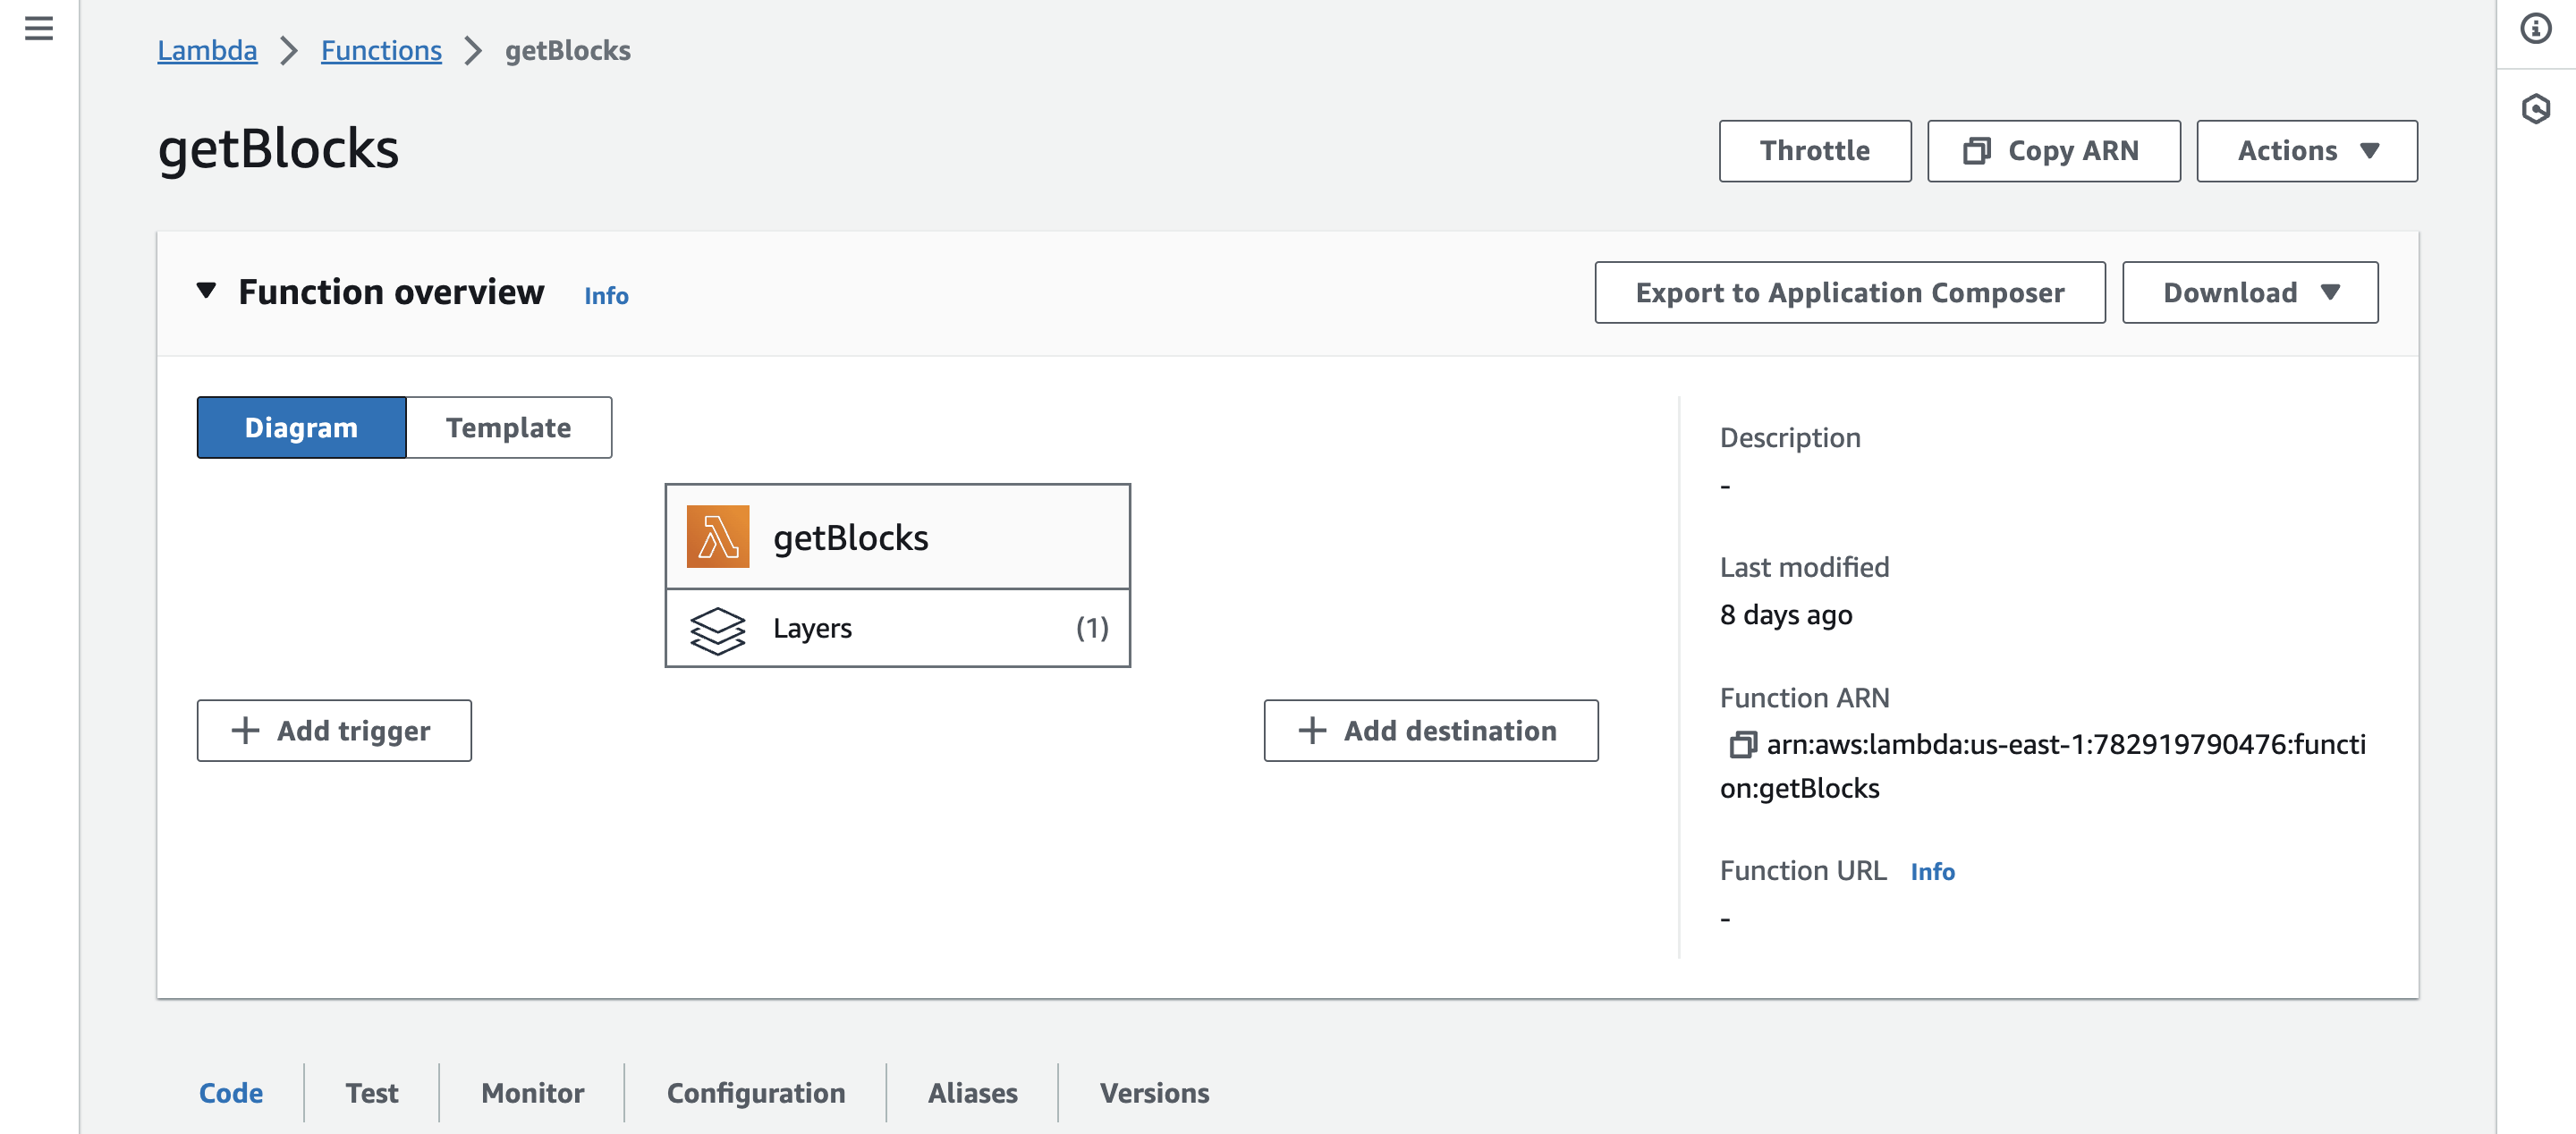This screenshot has height=1134, width=2576.
Task: Select the Diagram view toggle
Action: [x=301, y=428]
